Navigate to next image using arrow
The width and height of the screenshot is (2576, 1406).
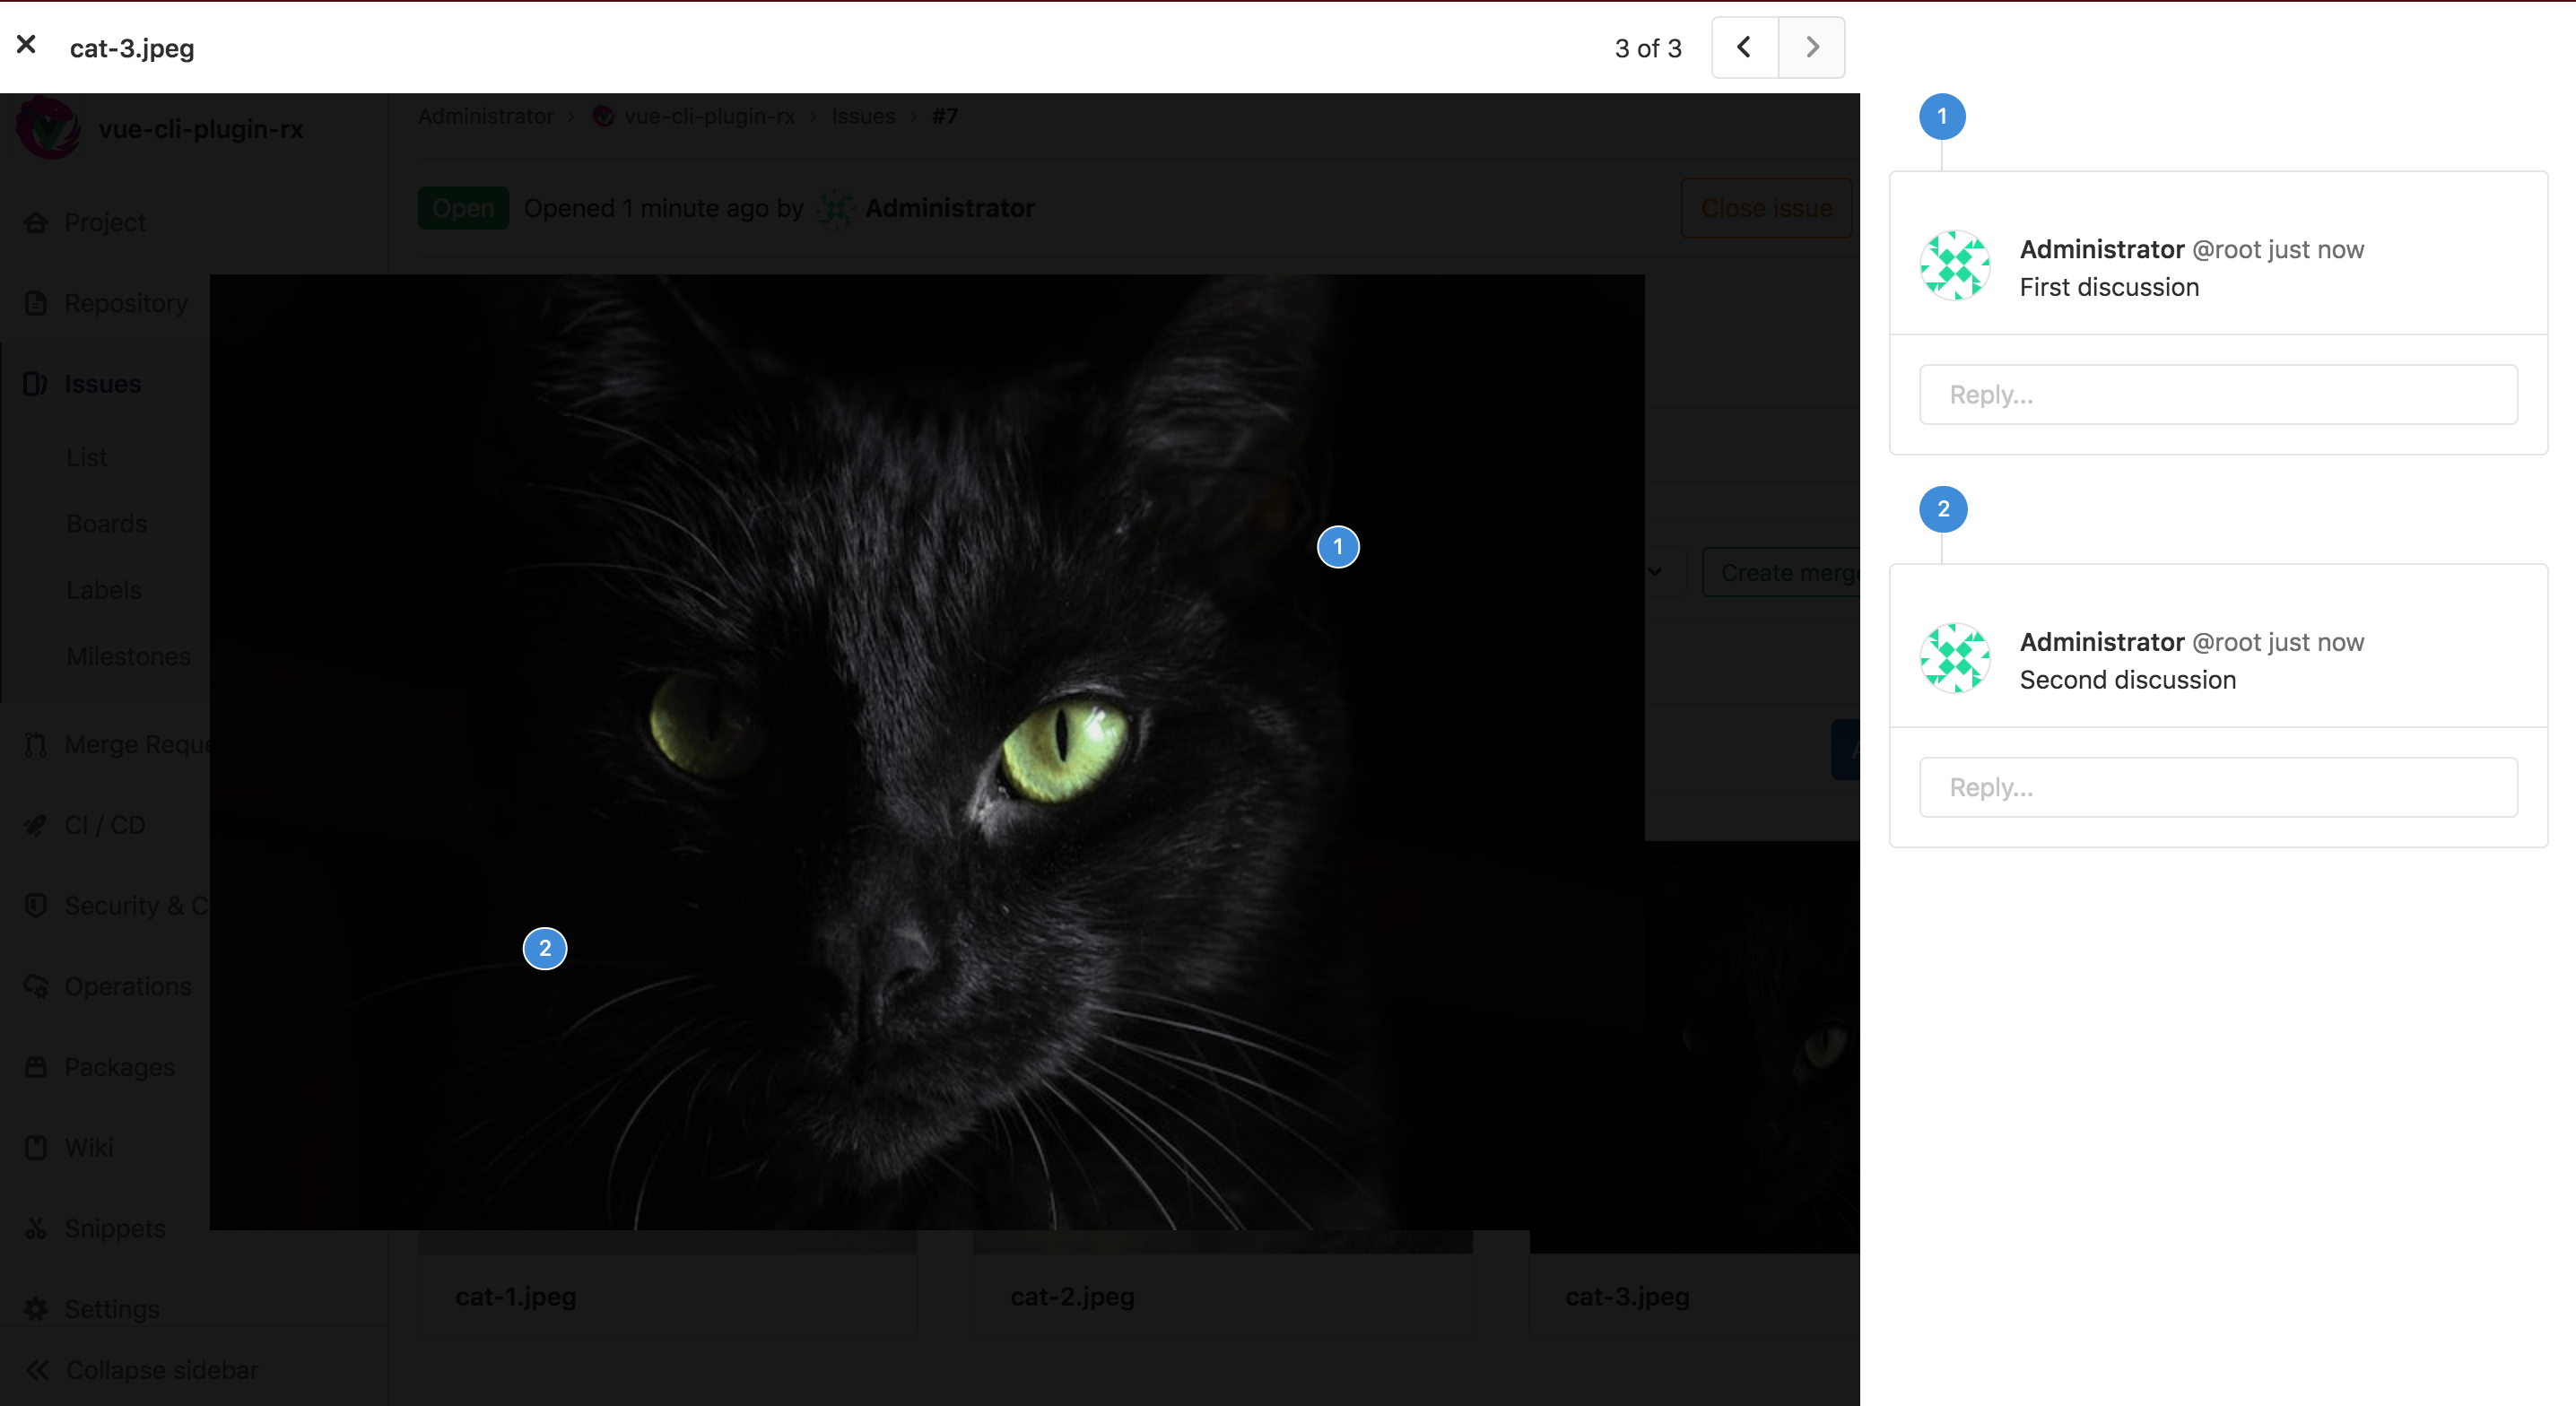(x=1811, y=47)
